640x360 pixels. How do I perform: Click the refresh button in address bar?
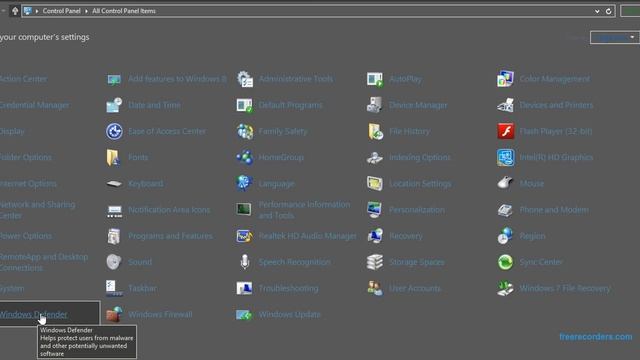pyautogui.click(x=609, y=11)
